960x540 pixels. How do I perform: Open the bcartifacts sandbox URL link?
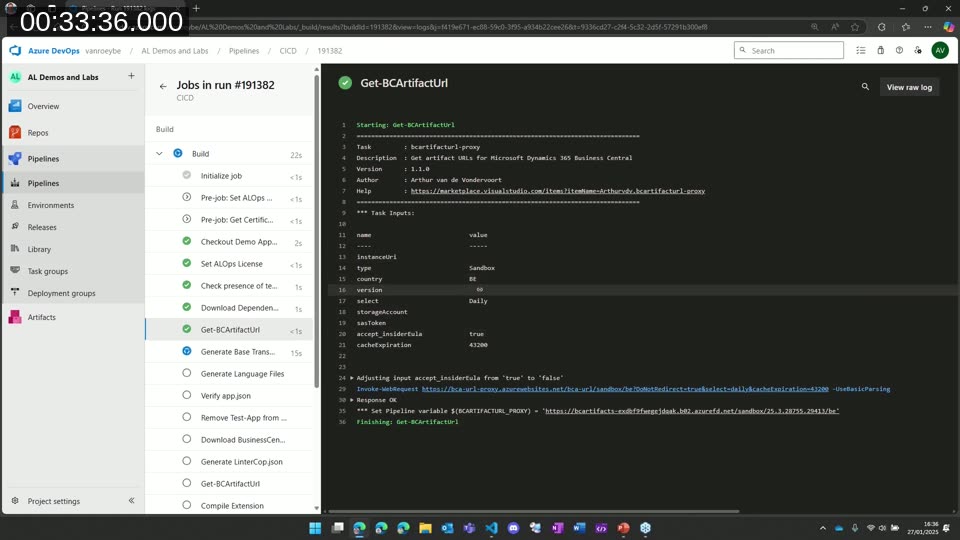pos(692,411)
